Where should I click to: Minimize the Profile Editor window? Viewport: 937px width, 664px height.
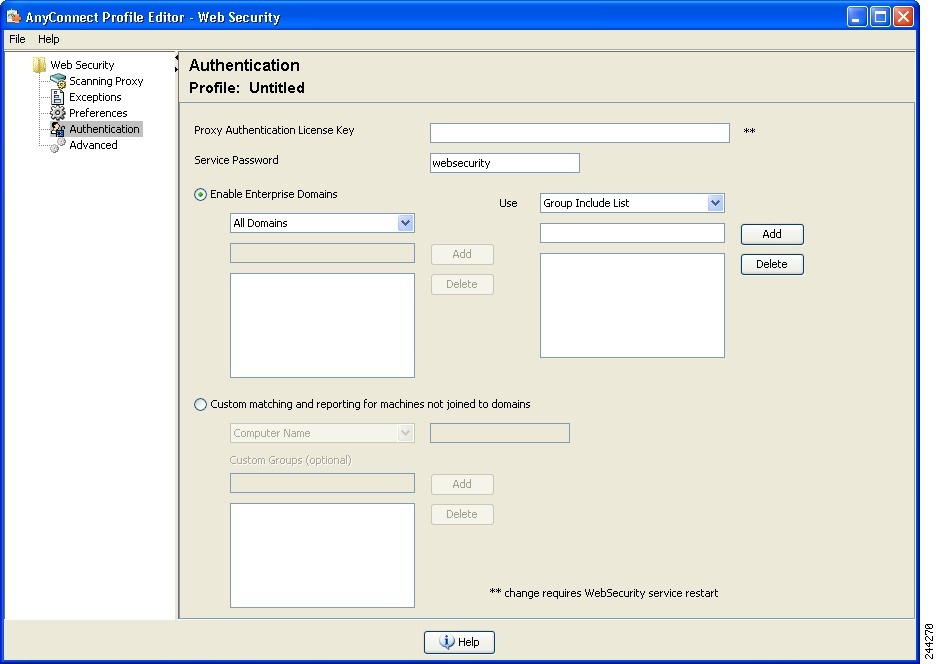point(857,16)
